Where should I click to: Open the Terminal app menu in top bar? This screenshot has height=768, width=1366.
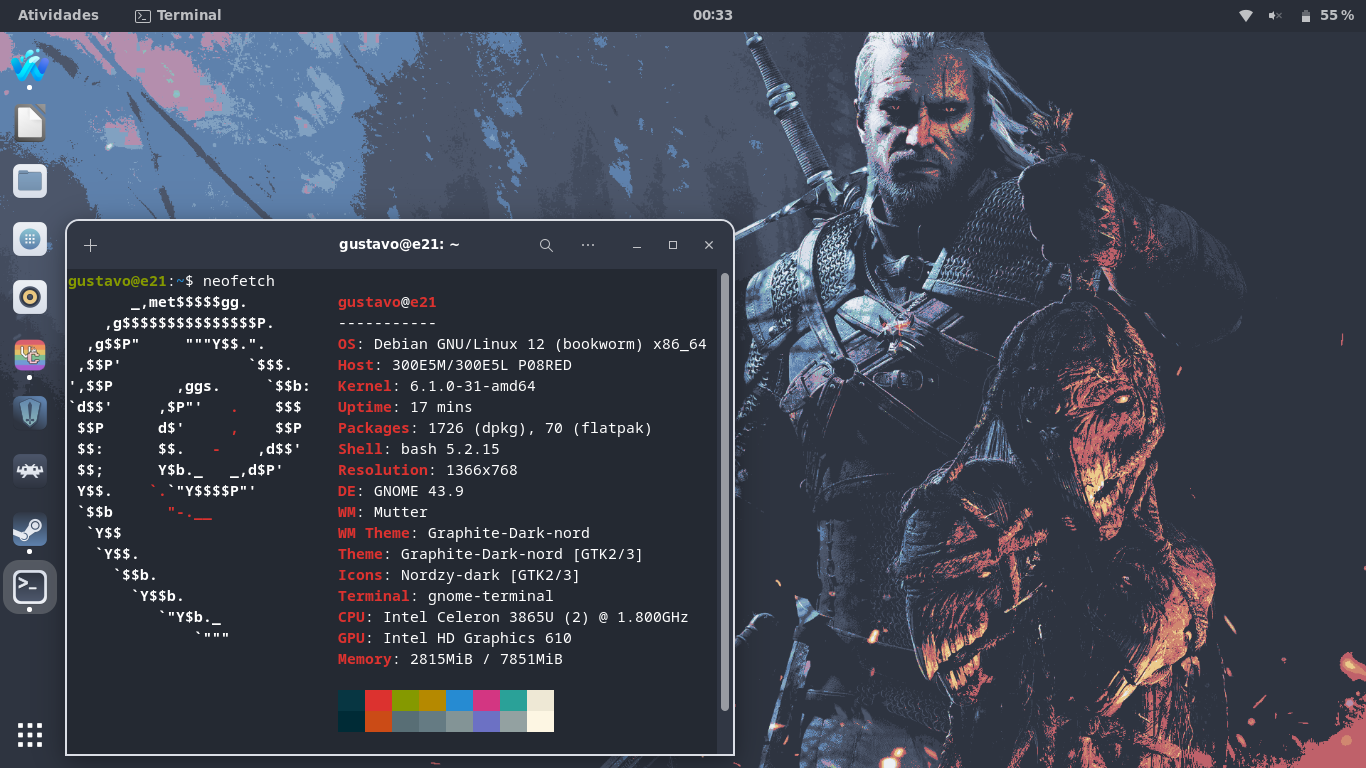[x=178, y=15]
